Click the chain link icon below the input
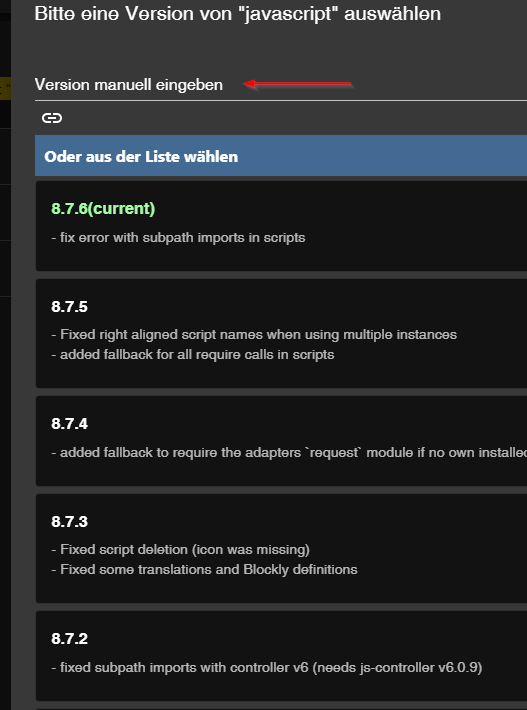The width and height of the screenshot is (527, 710). (x=52, y=118)
